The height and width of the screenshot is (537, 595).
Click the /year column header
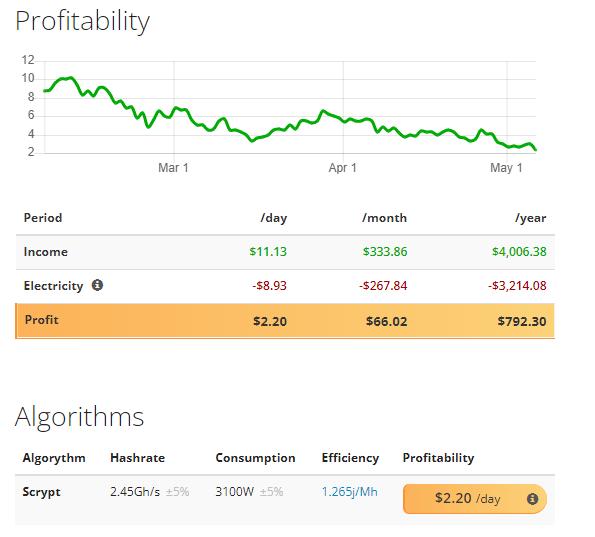click(530, 218)
